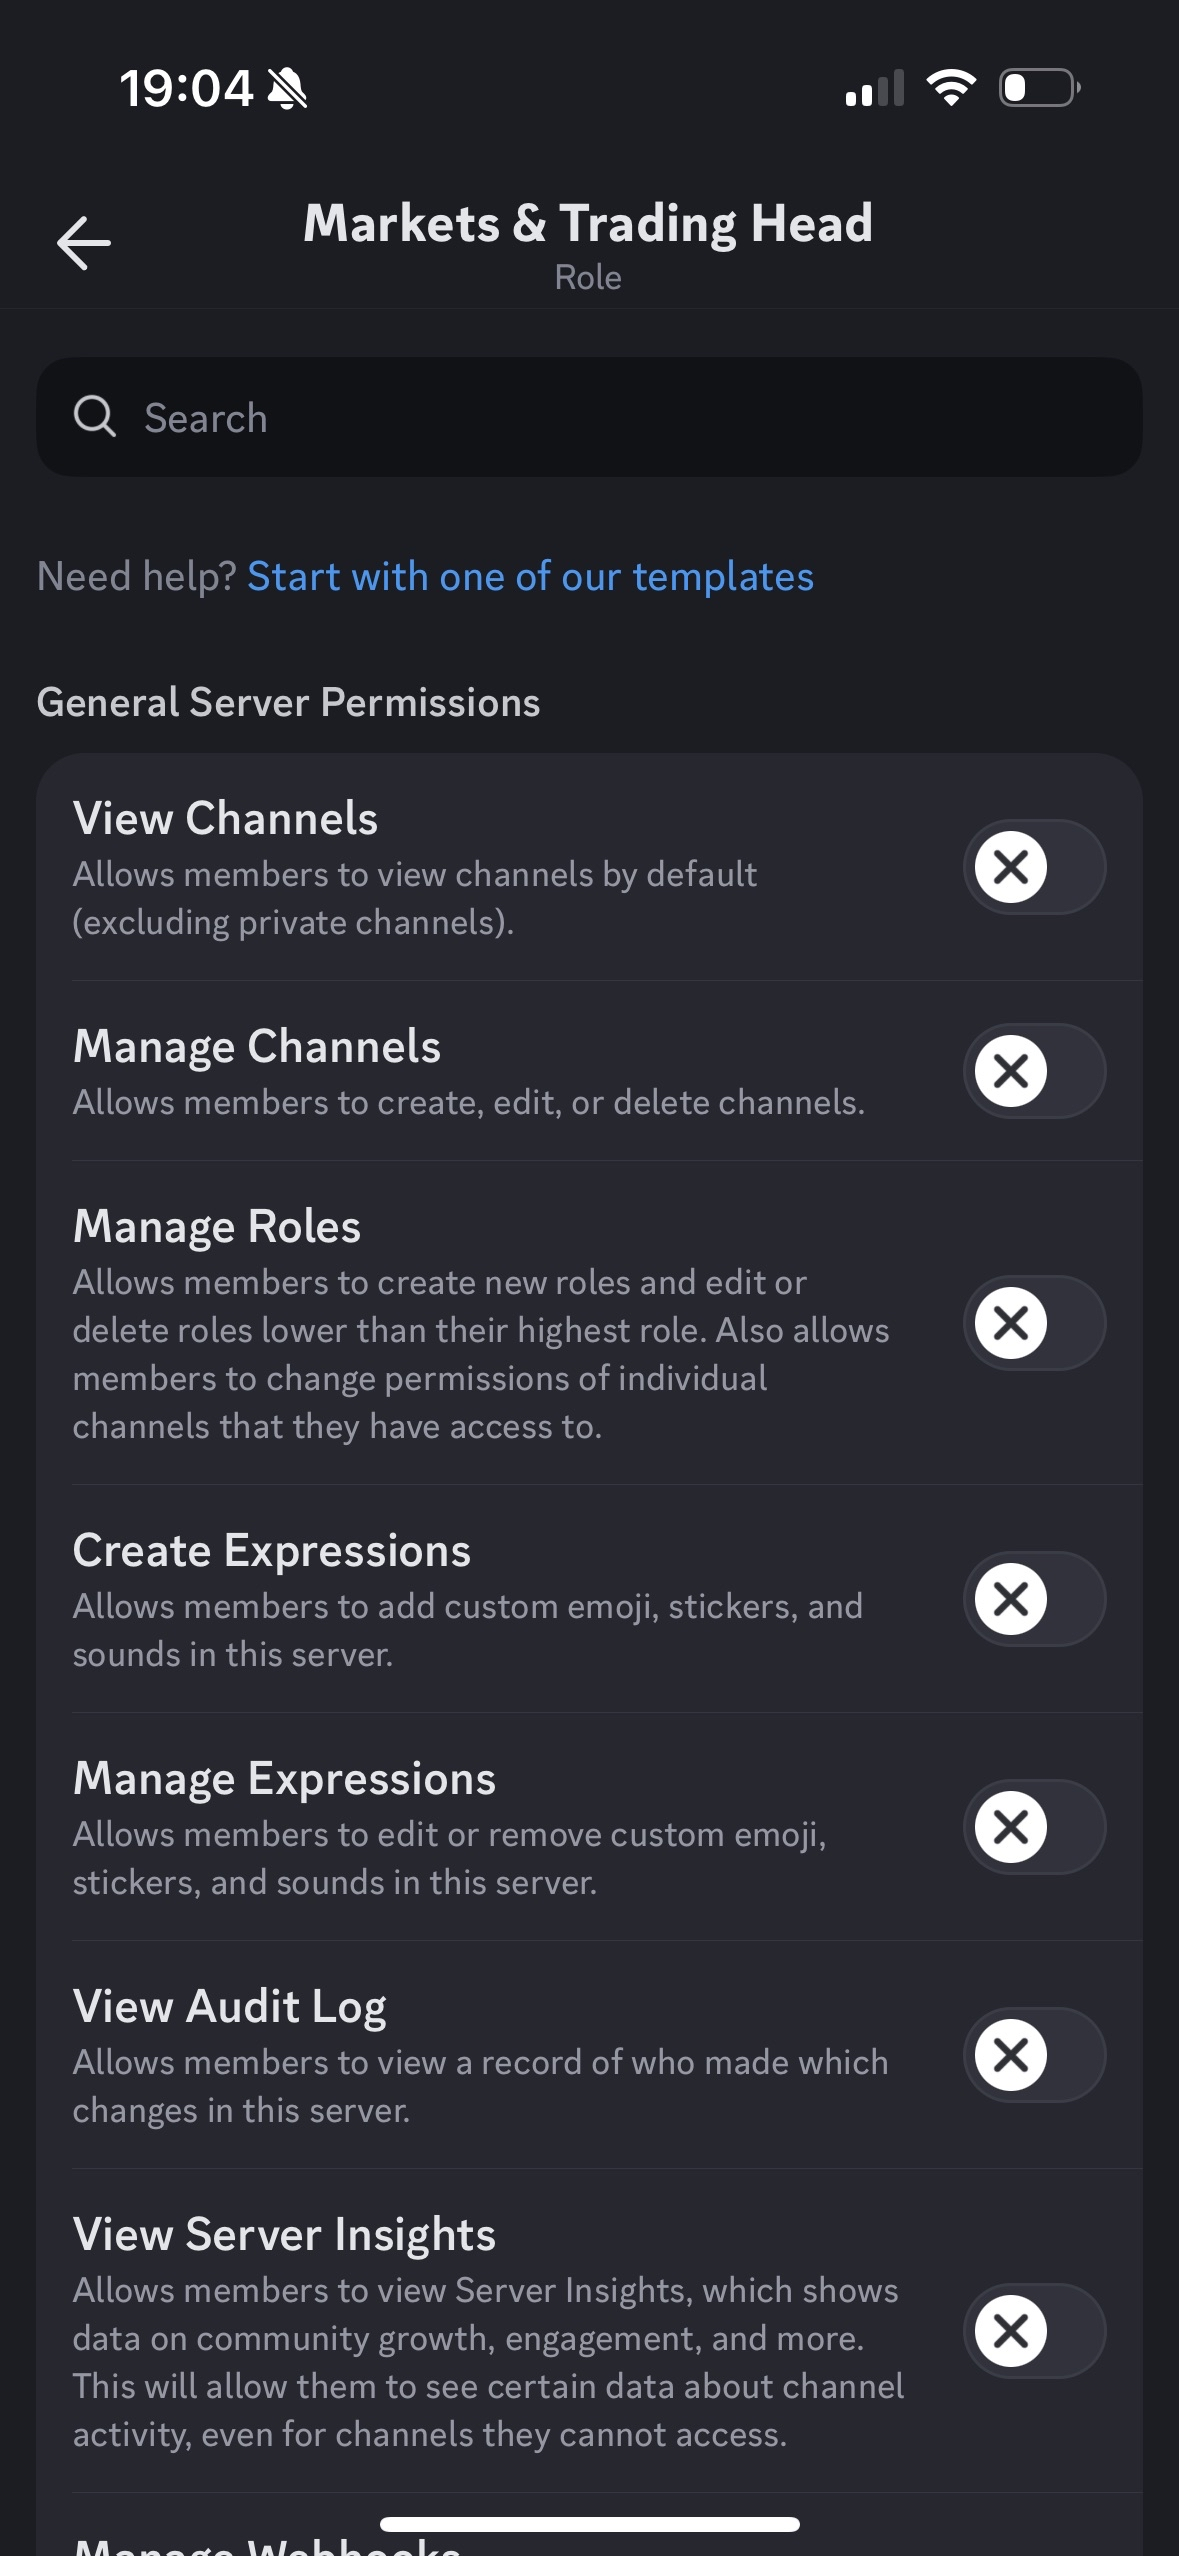Open the Start with one of our templates link
Image resolution: width=1179 pixels, height=2556 pixels.
pyautogui.click(x=530, y=577)
